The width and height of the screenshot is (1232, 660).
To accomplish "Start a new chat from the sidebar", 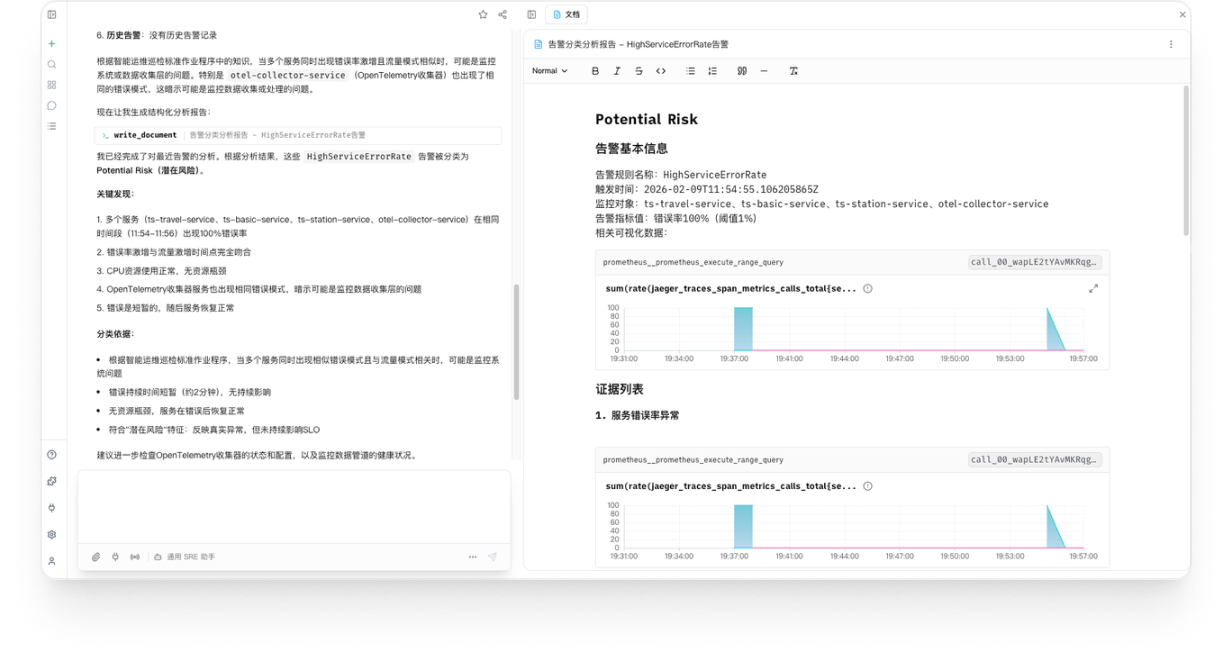I will point(51,43).
